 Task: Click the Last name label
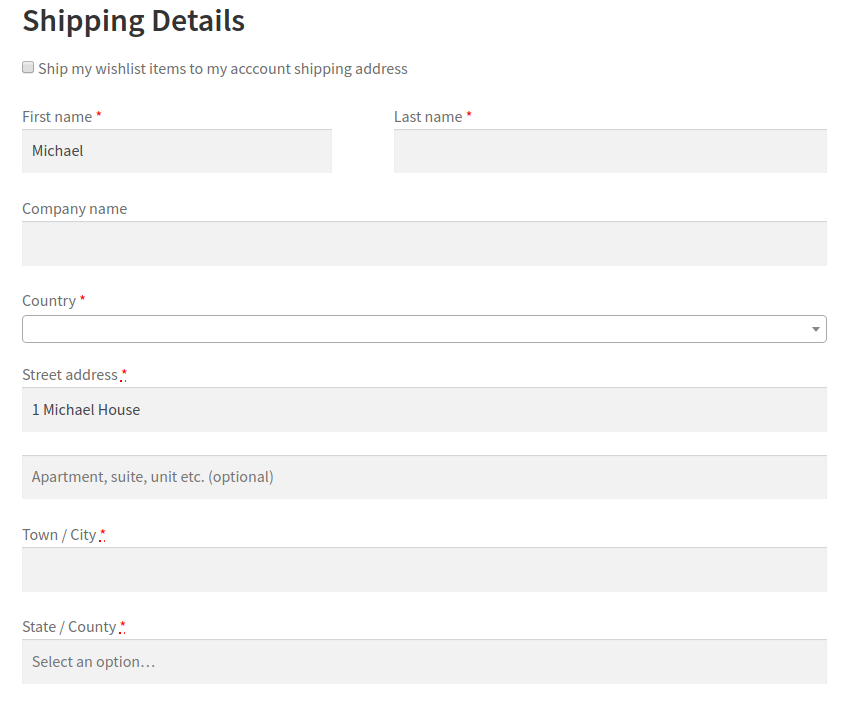(x=428, y=117)
